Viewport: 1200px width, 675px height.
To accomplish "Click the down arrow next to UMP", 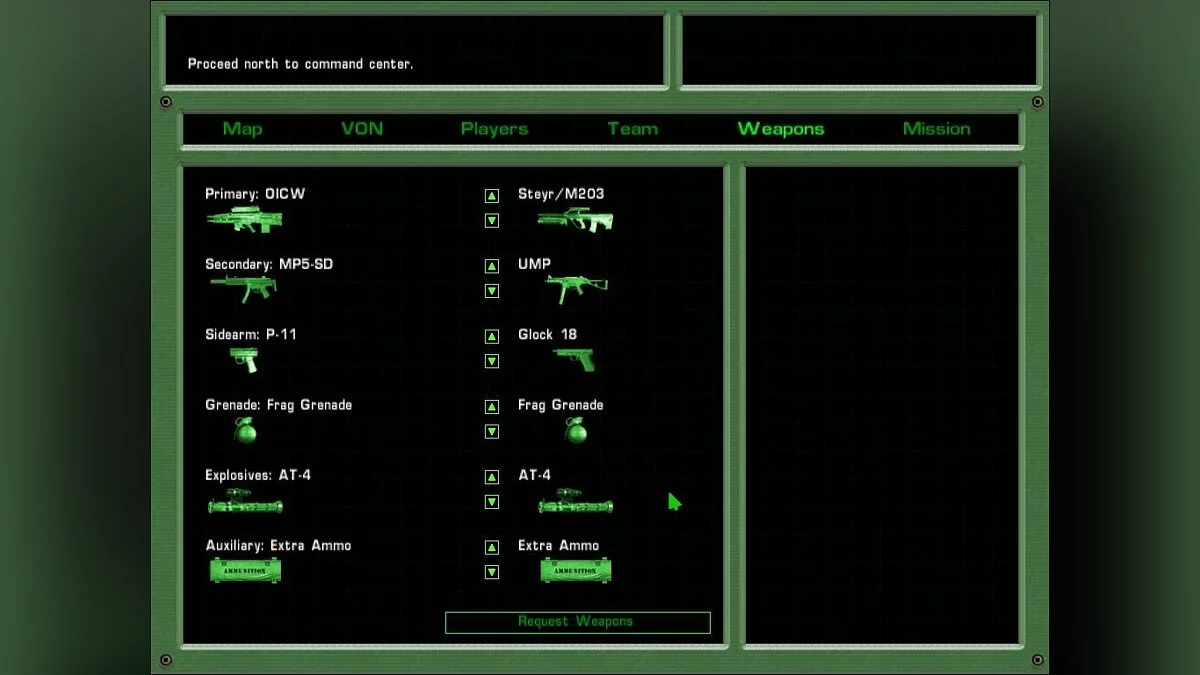I will 492,291.
